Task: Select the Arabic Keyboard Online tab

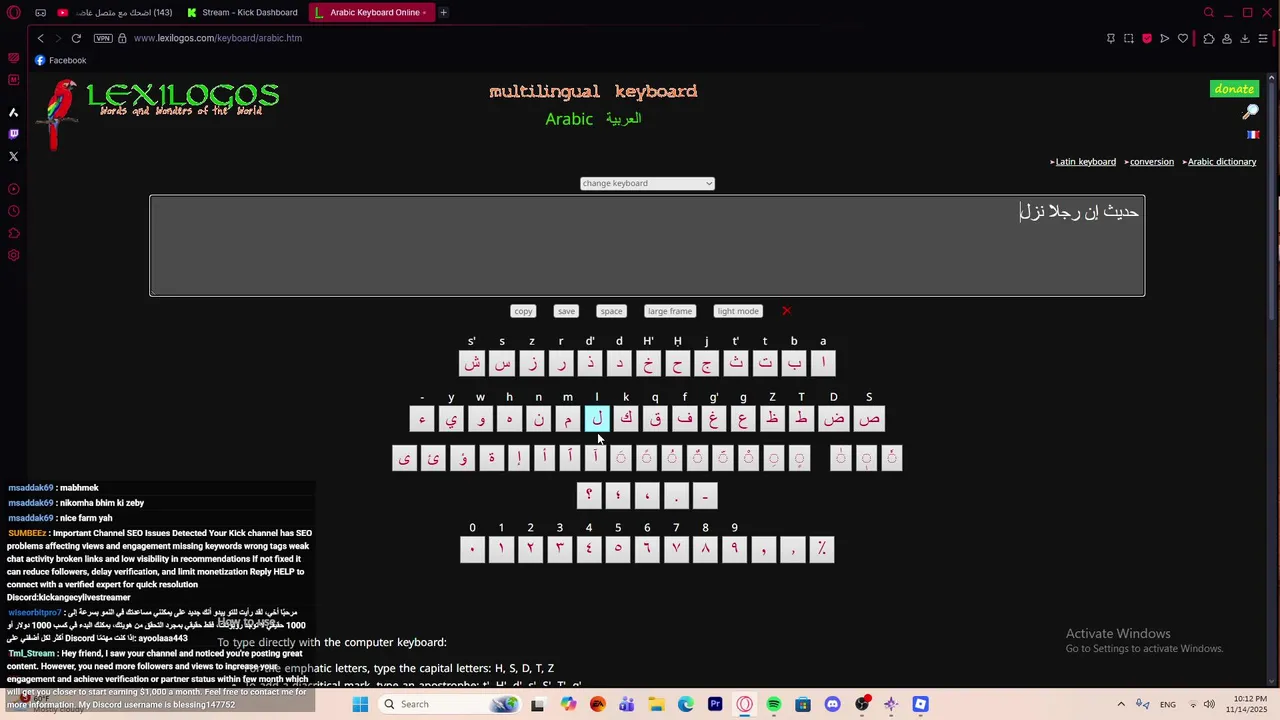Action: click(370, 13)
